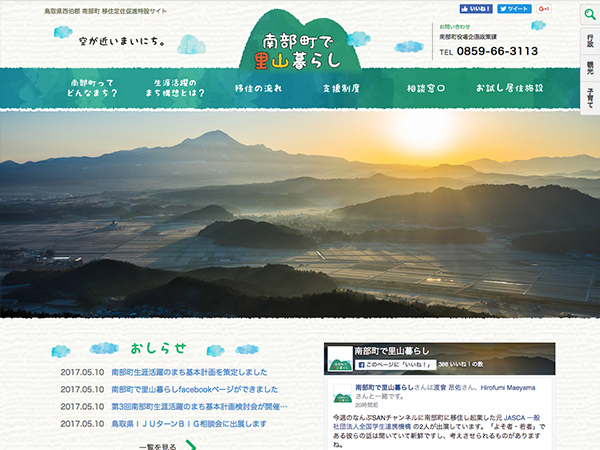This screenshot has height=450, width=600.
Task: Click the Facebook widget page avatar
Action: (340, 359)
